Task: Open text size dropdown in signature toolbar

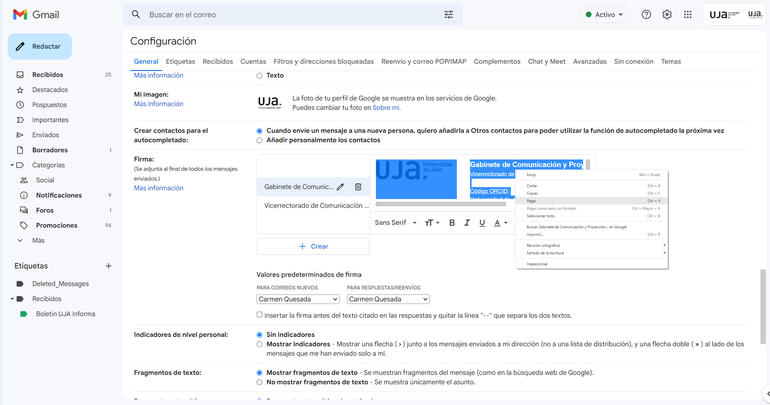Action: point(432,223)
